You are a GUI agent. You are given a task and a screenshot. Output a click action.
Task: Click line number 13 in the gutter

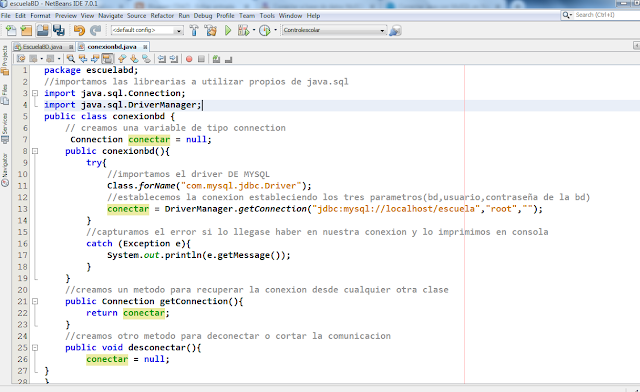(x=22, y=209)
